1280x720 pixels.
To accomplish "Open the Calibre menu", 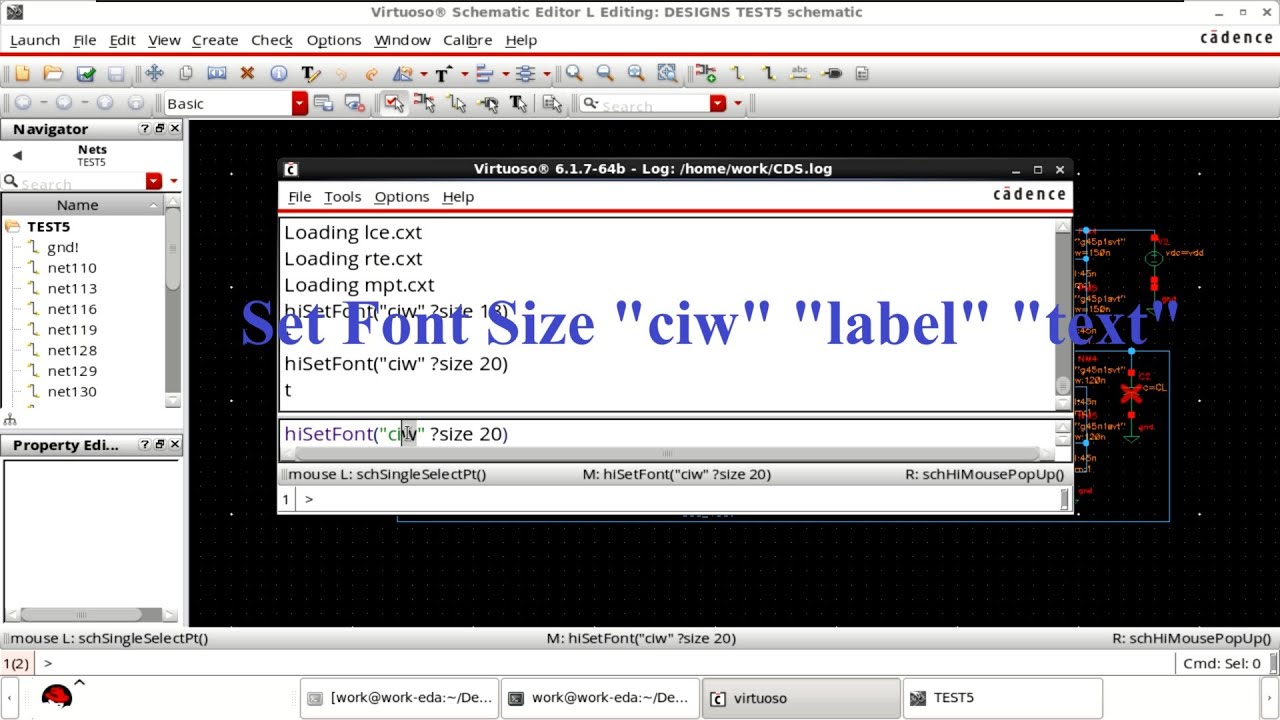I will (x=467, y=40).
